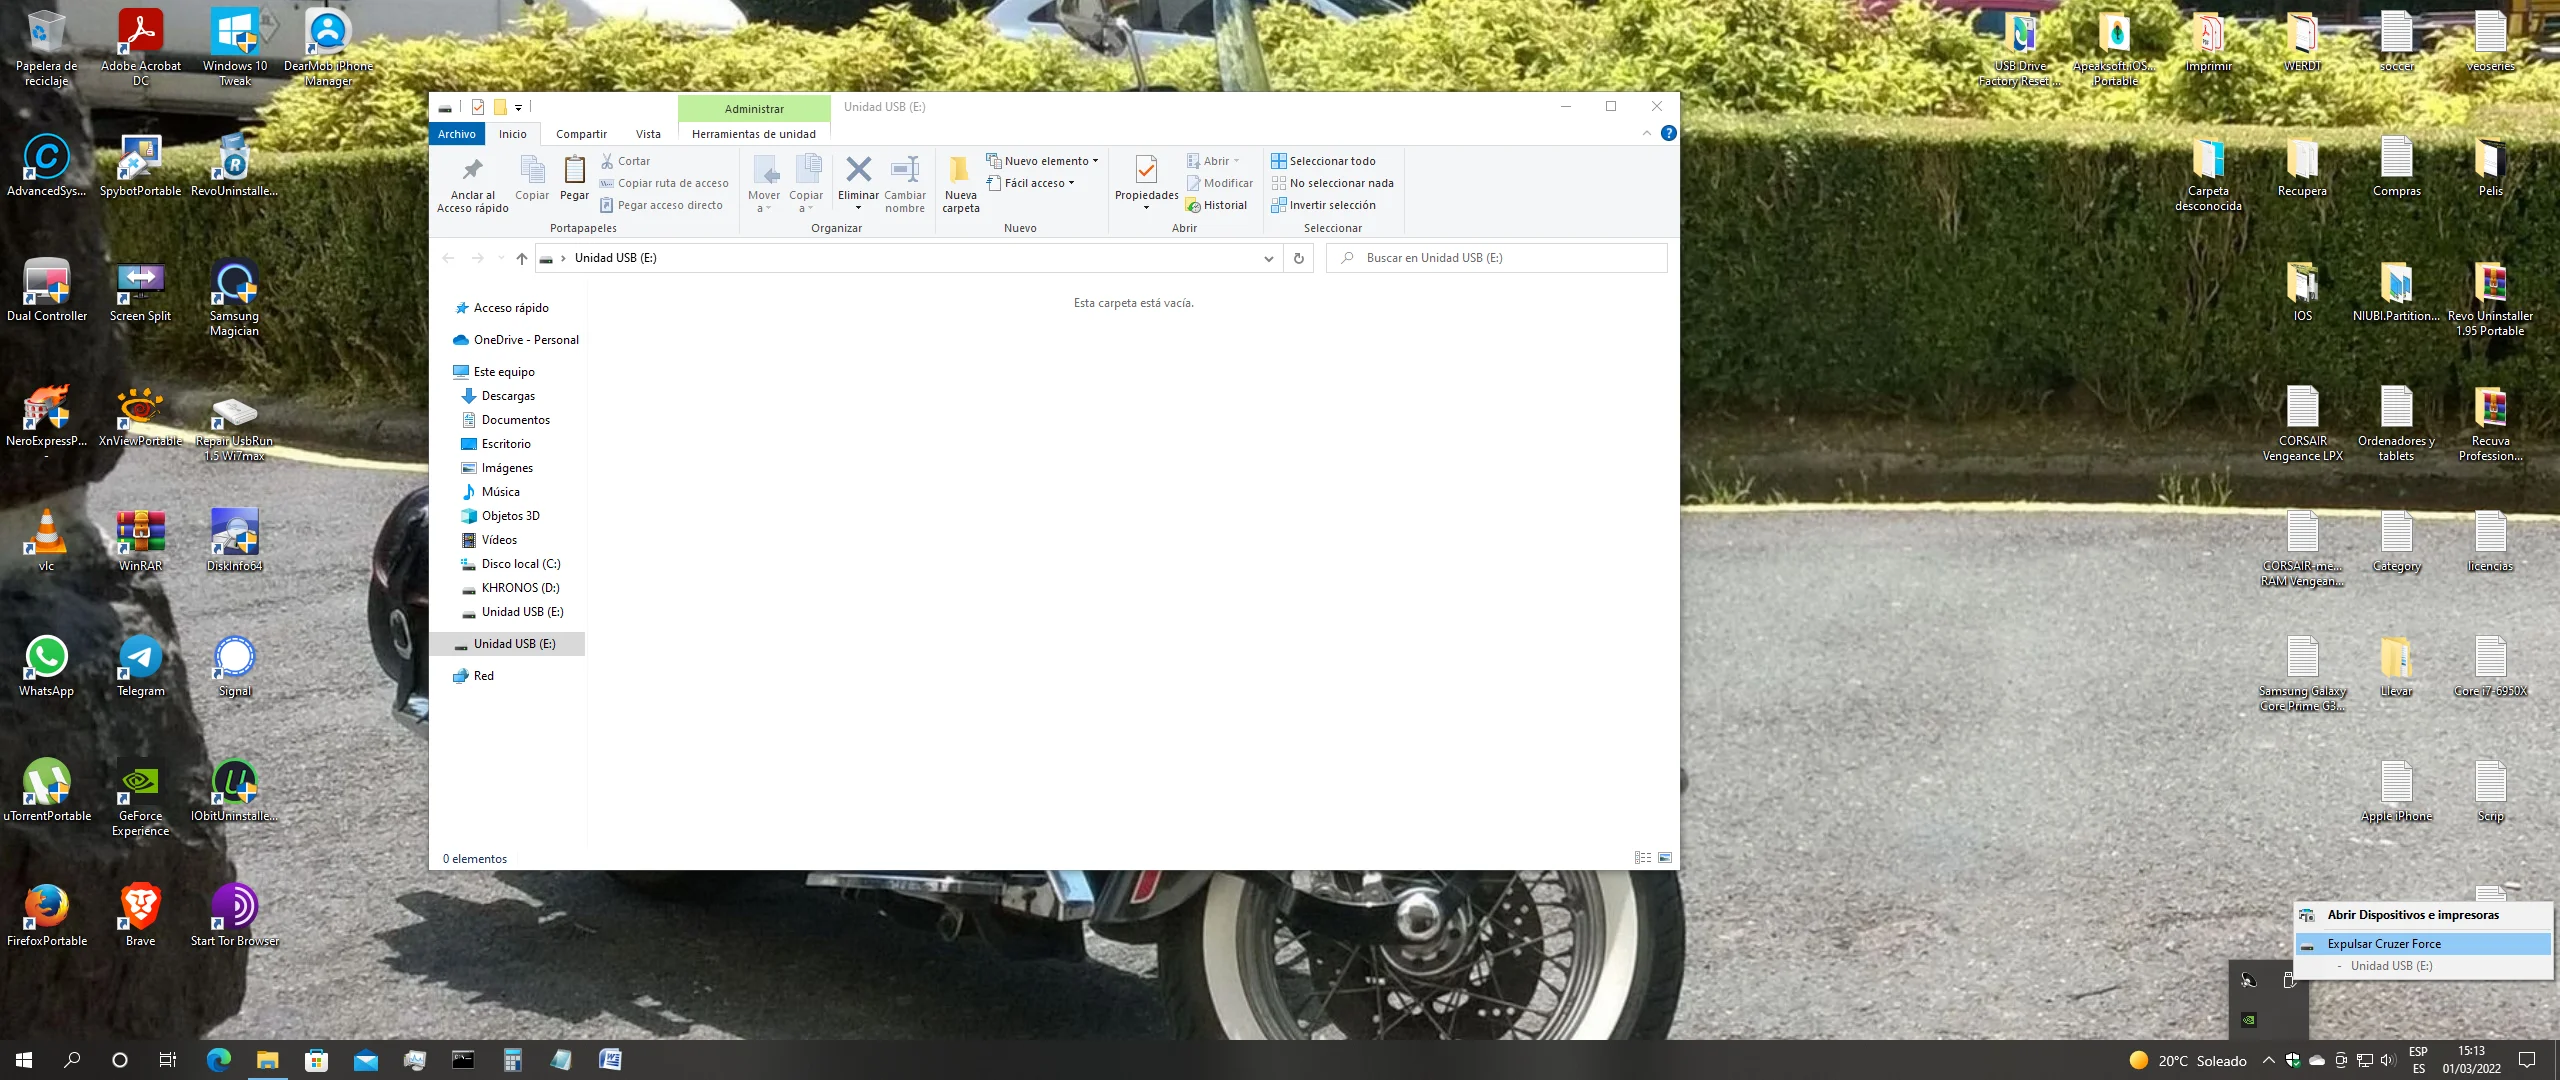Image resolution: width=2560 pixels, height=1080 pixels.
Task: Switch to large icons view toggle
Action: click(1665, 858)
